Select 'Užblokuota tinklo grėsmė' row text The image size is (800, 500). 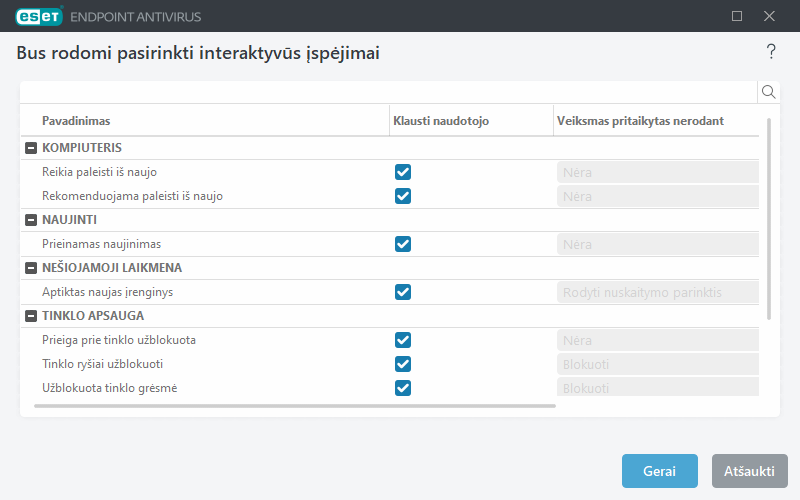109,388
